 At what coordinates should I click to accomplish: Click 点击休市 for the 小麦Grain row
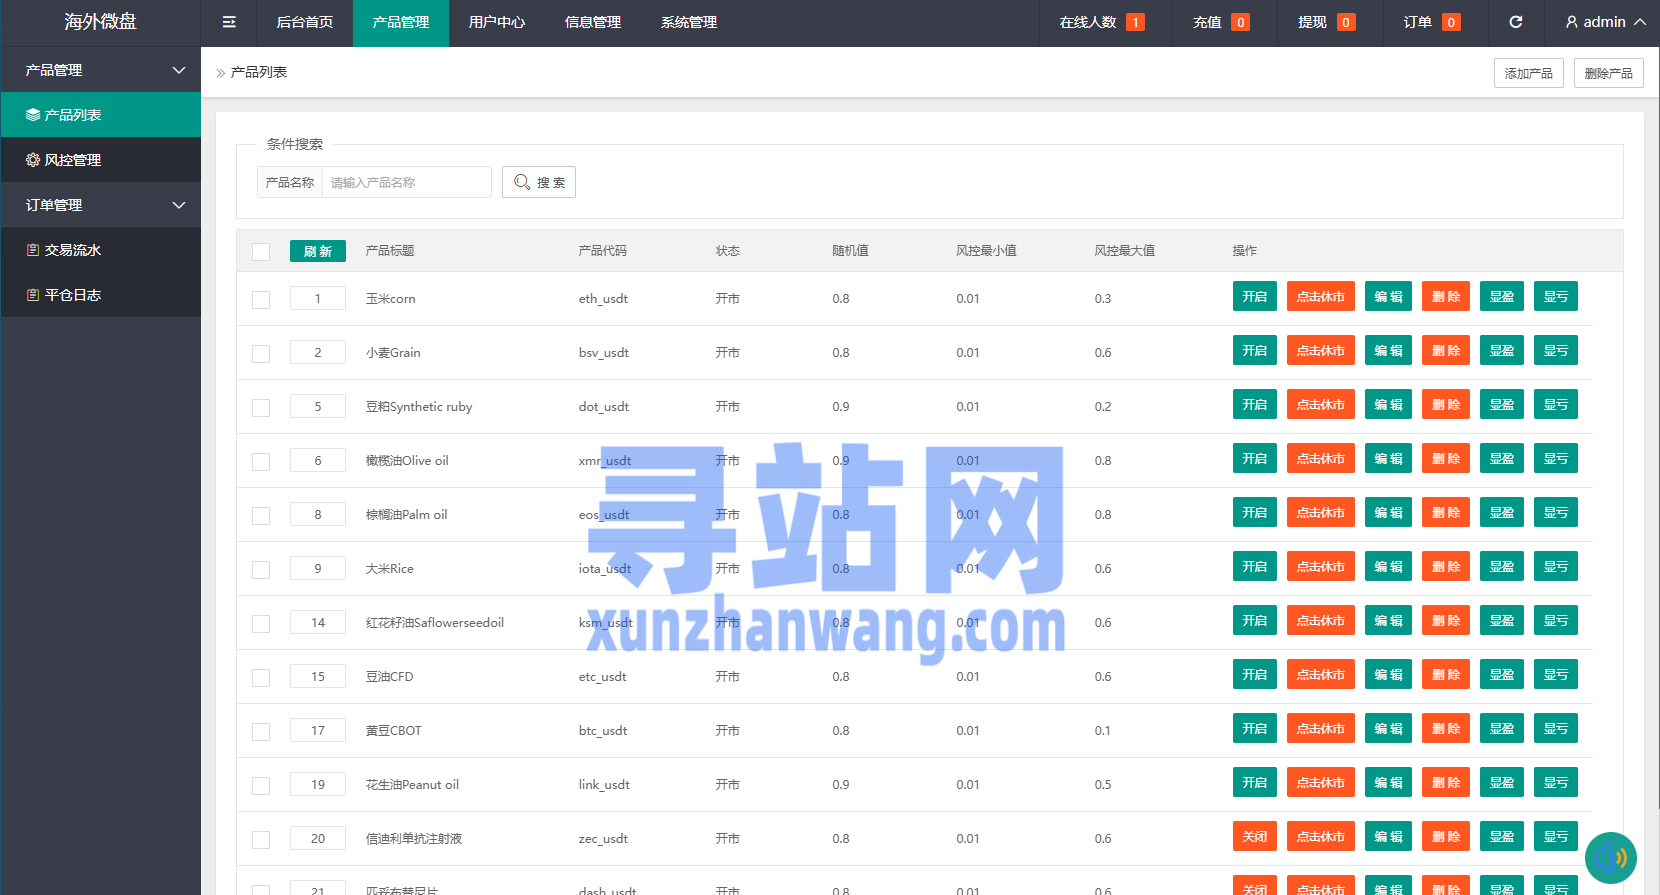[x=1321, y=351]
